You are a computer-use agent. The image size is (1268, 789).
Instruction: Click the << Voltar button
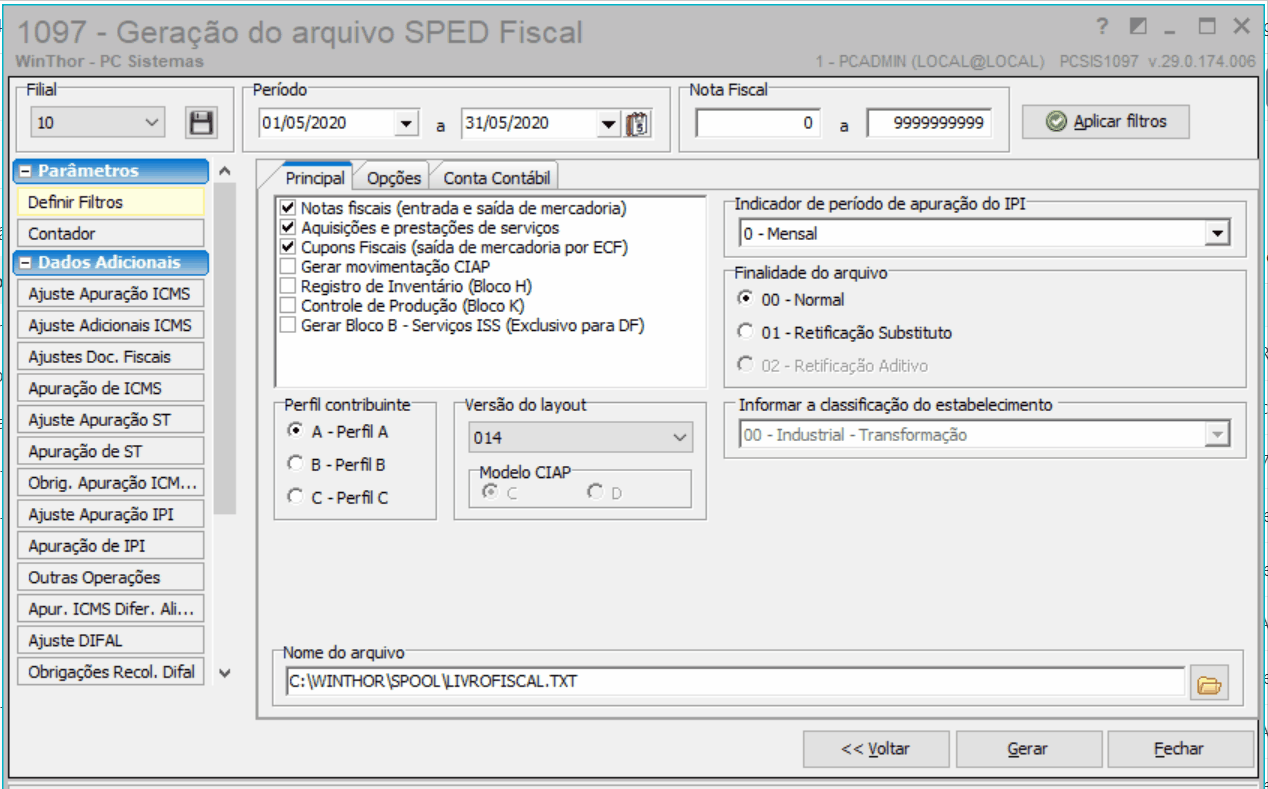point(877,749)
